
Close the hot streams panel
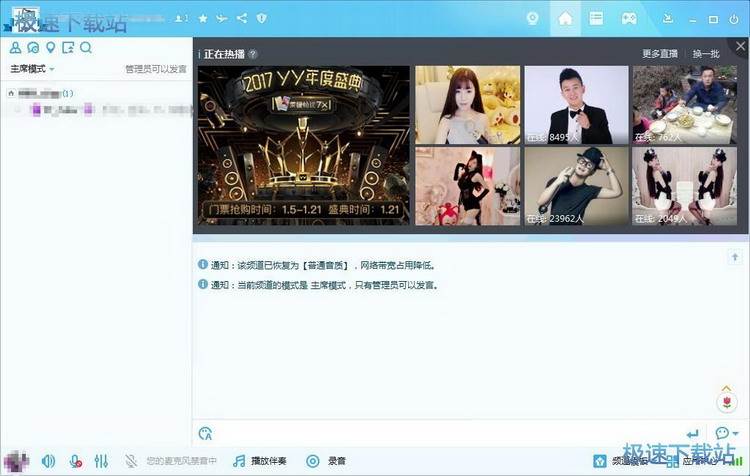pos(740,46)
